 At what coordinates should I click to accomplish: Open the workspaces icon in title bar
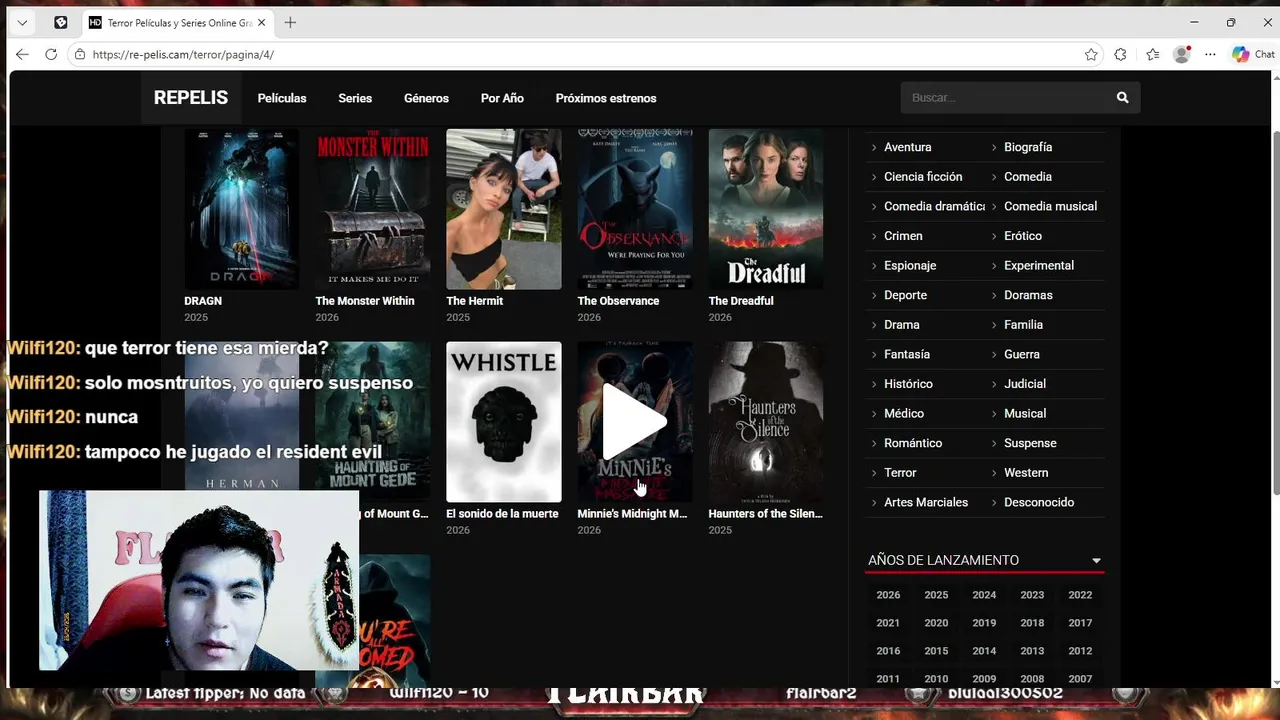61,22
